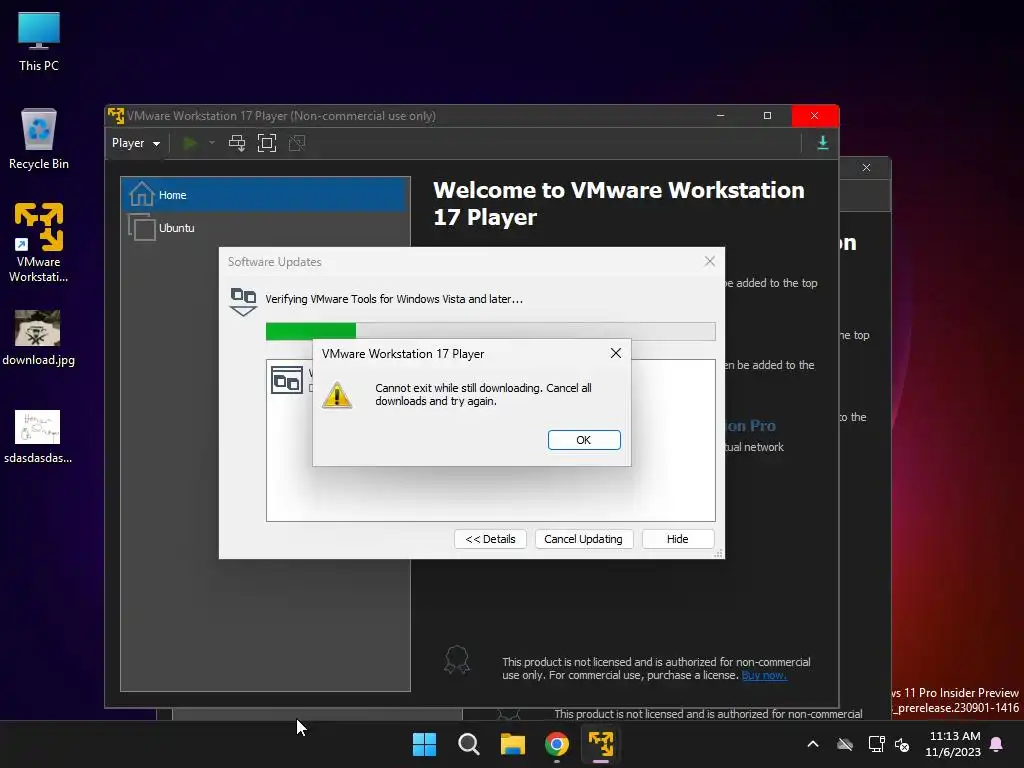This screenshot has height=768, width=1024.
Task: Click the Hide button in Software Updates
Action: [677, 539]
